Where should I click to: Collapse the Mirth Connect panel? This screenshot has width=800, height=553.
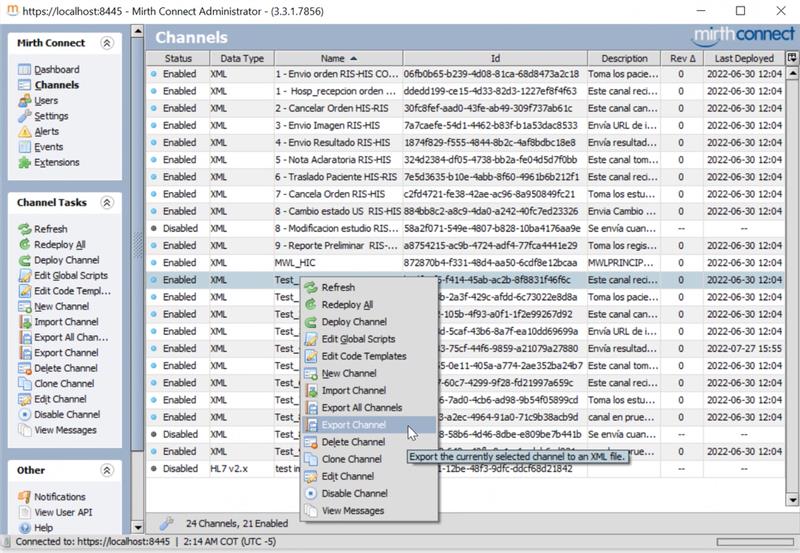tap(107, 44)
